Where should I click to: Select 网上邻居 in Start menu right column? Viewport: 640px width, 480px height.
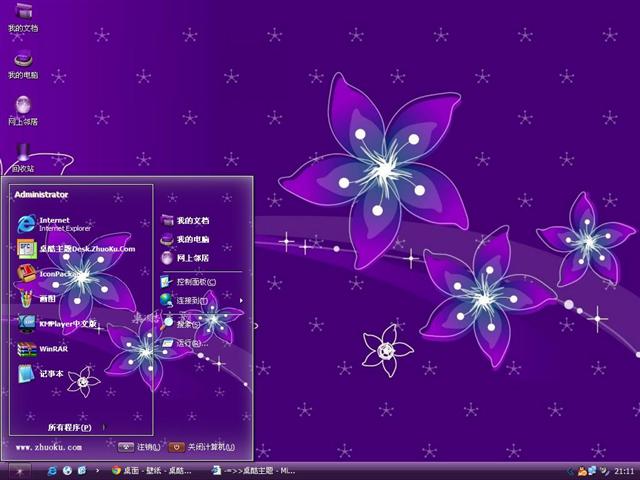click(185, 258)
